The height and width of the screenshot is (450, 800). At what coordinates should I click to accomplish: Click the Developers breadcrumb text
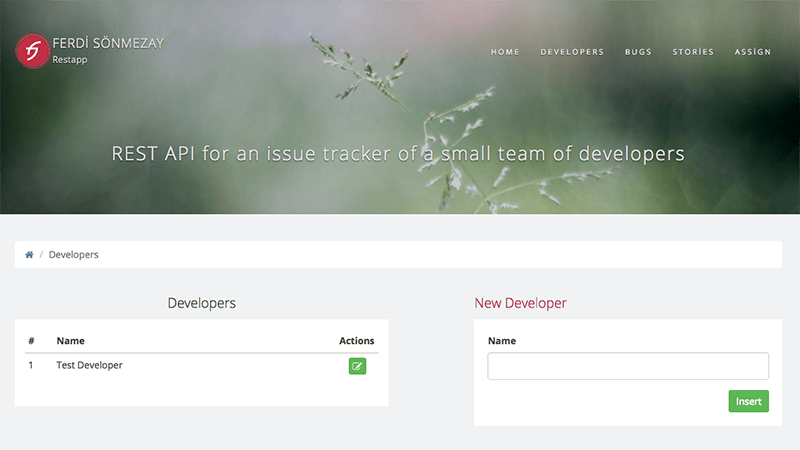73,255
